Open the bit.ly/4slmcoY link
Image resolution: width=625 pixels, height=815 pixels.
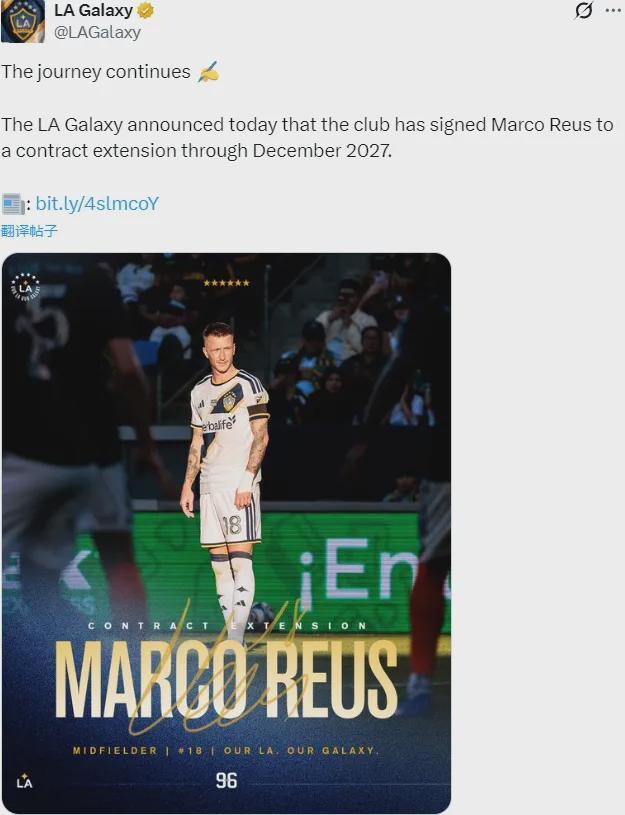pos(97,203)
